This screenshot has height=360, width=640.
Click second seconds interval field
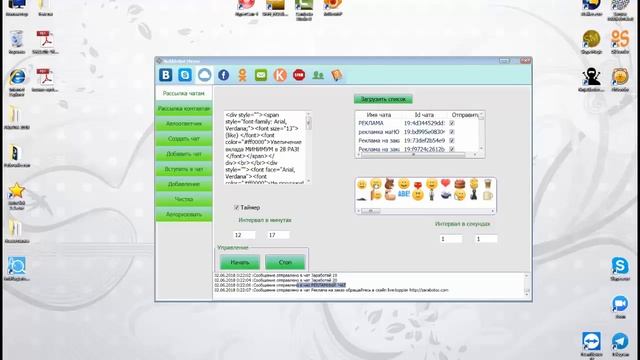click(487, 239)
